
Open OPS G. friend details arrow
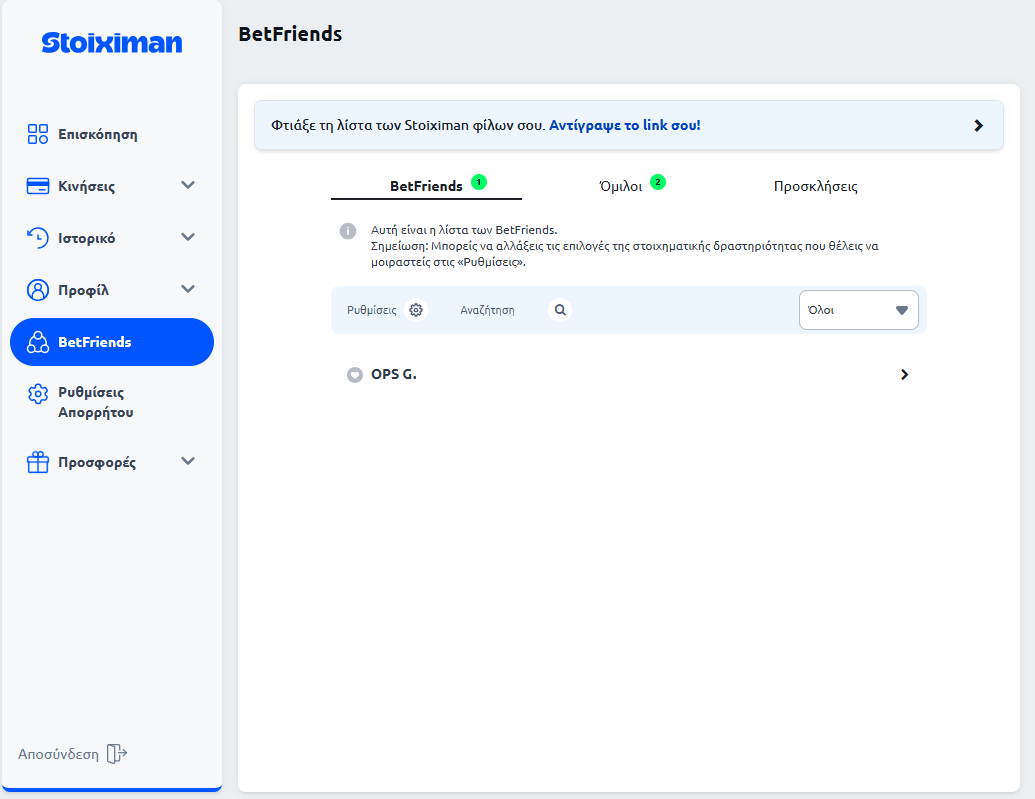coord(904,375)
